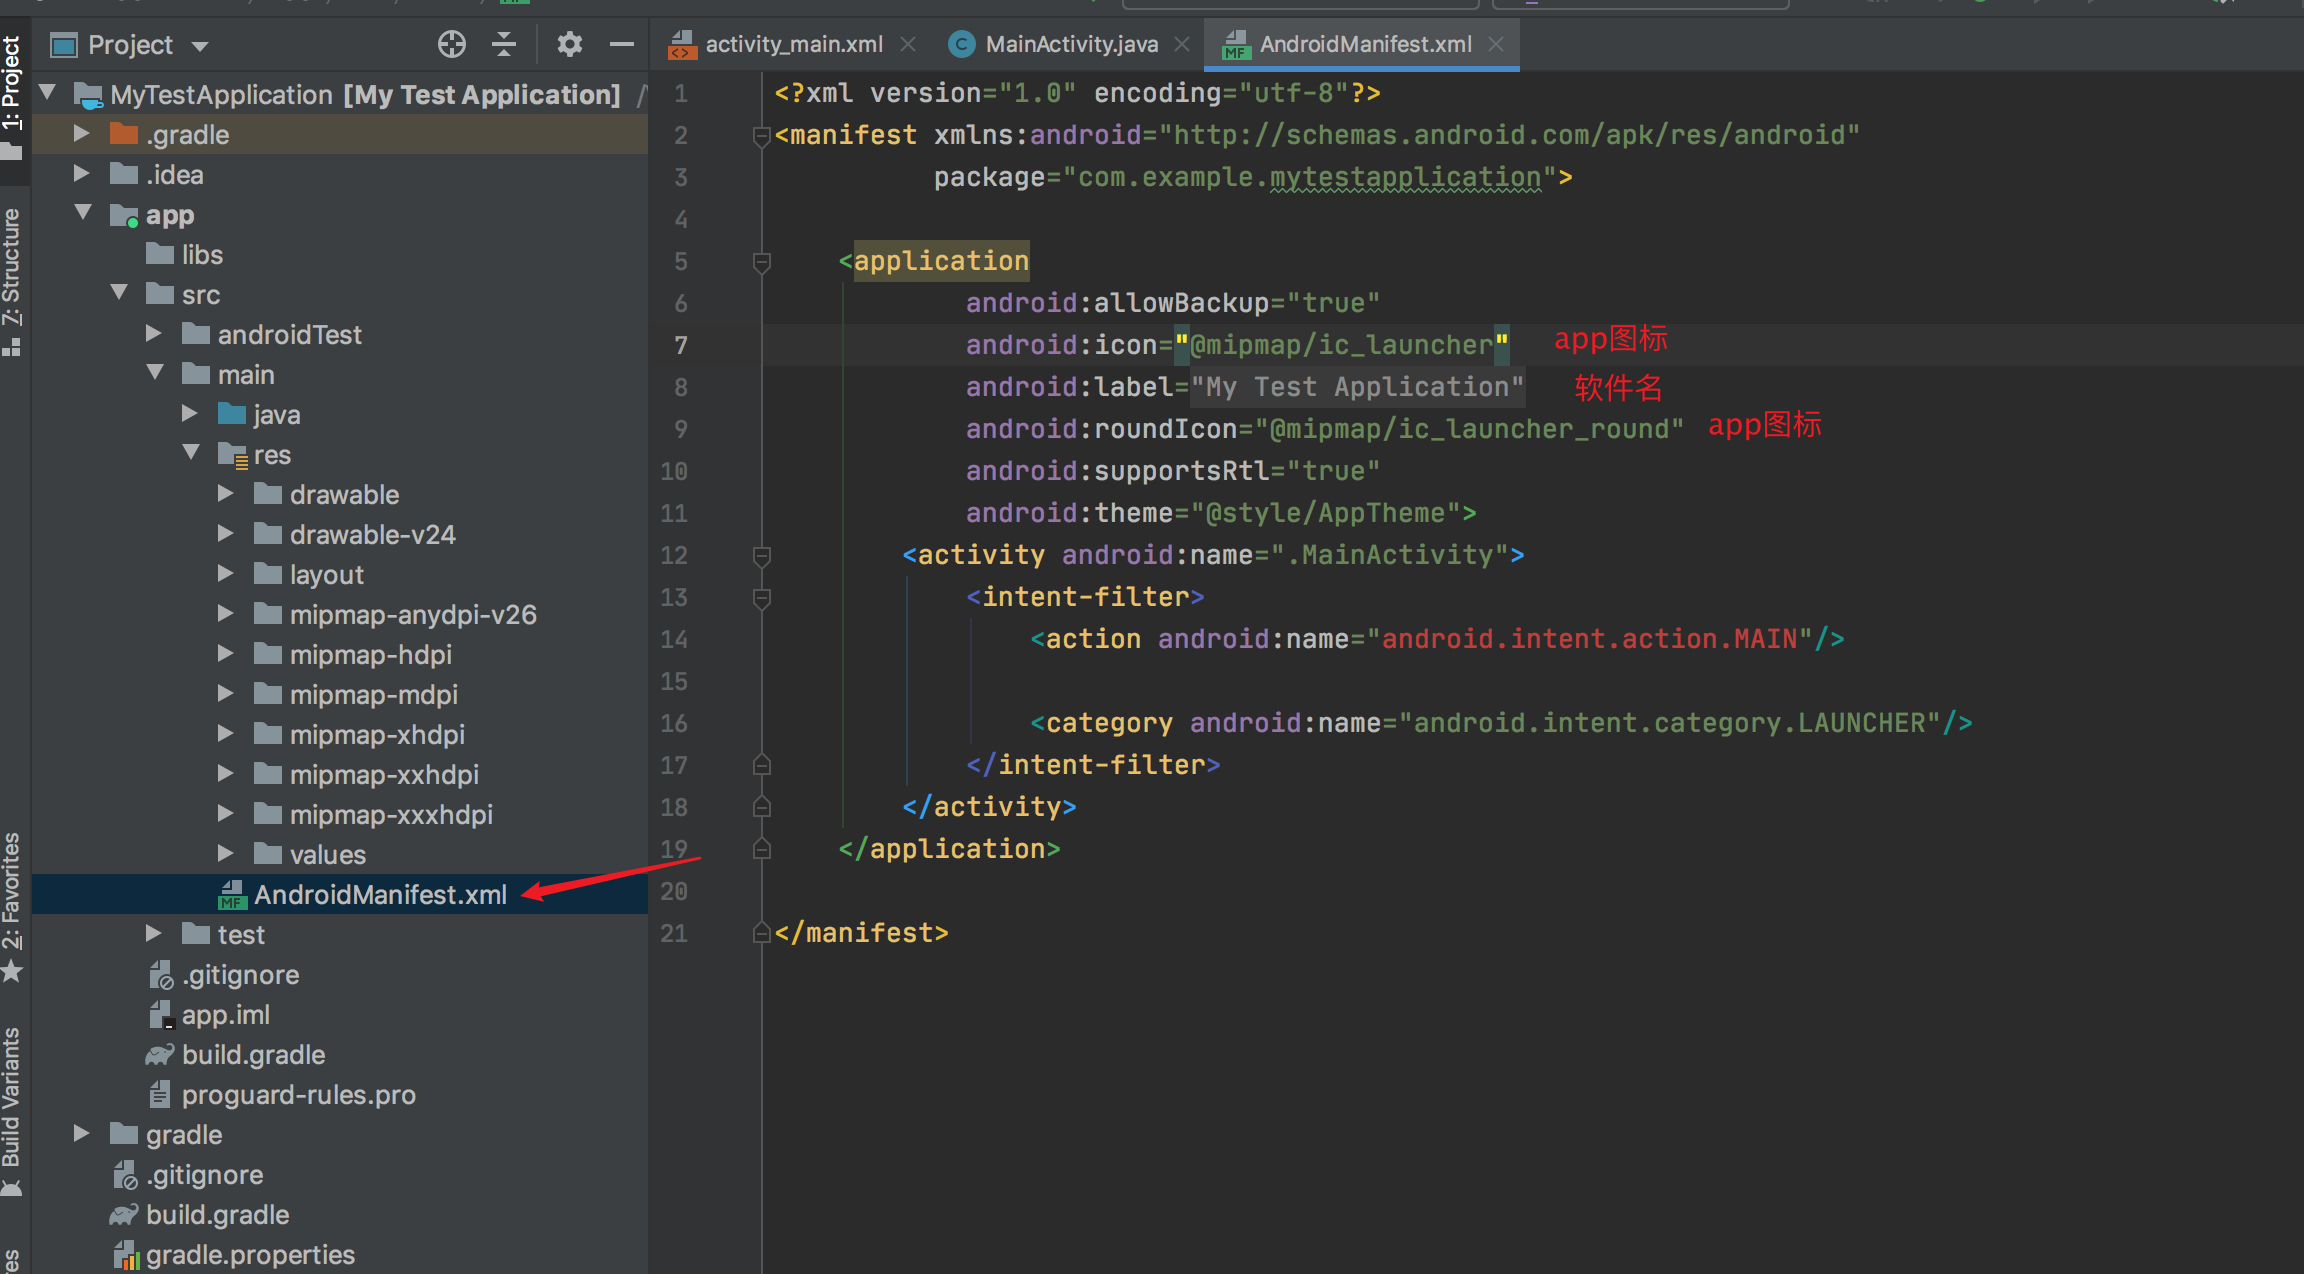Click the @mipmap/ic_launcher_round value
2304x1274 pixels.
[x=1469, y=429]
